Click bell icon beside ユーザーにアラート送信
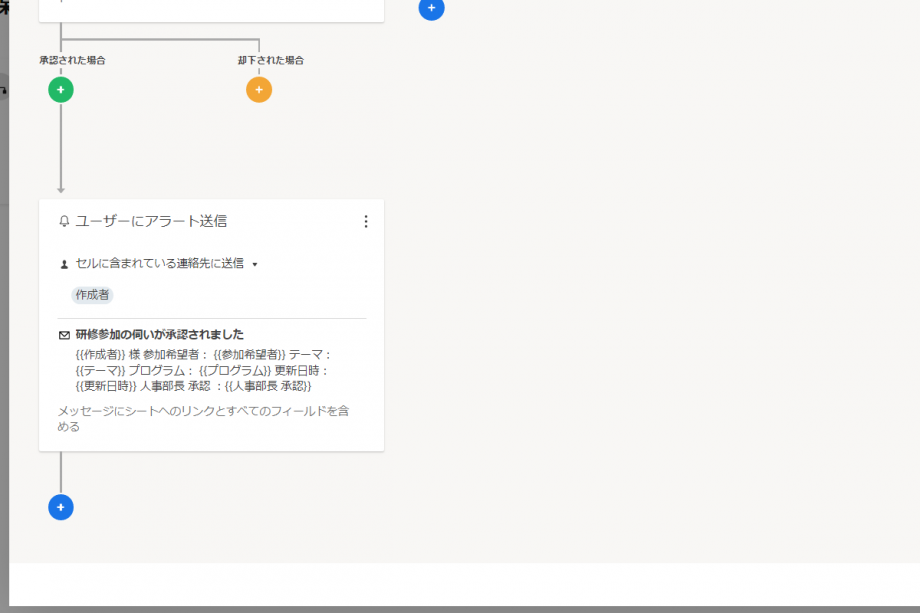 point(65,221)
